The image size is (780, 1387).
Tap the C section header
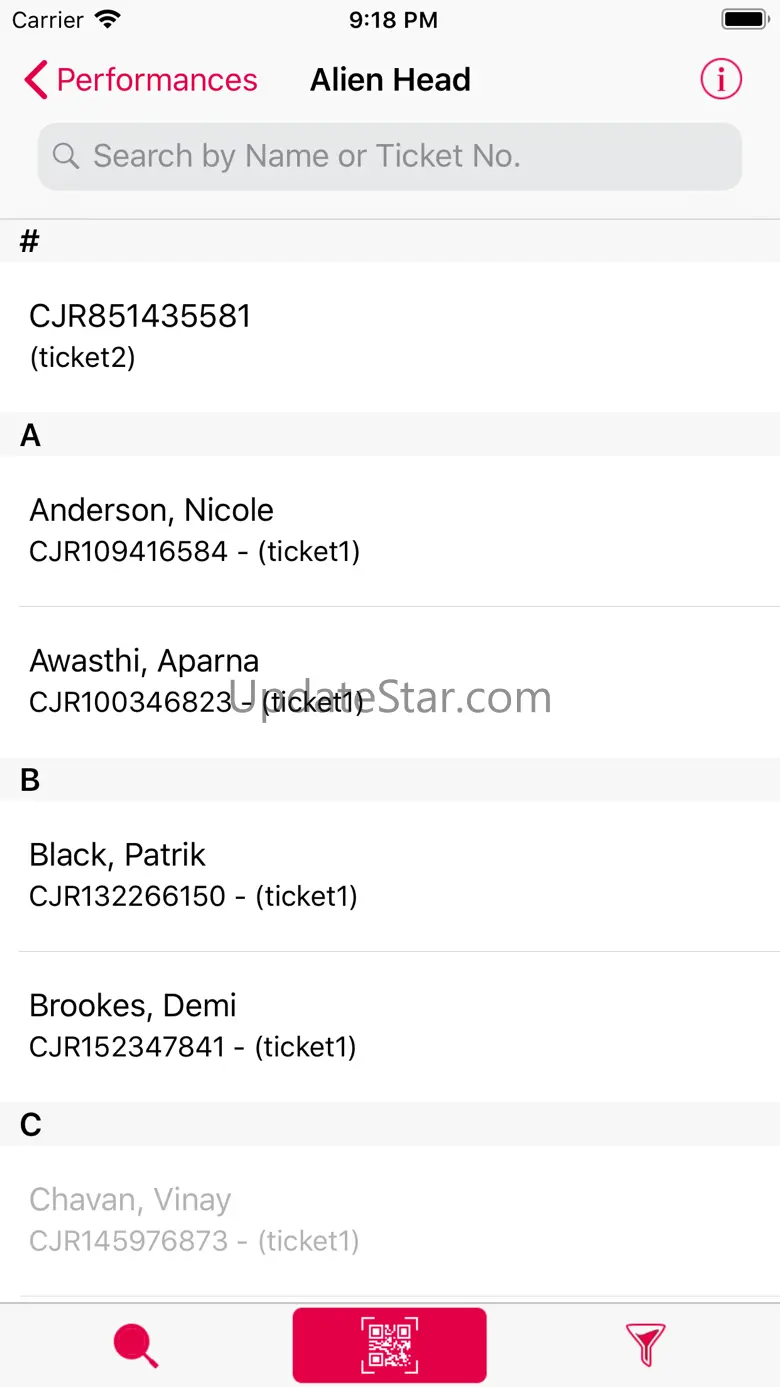pos(31,1125)
